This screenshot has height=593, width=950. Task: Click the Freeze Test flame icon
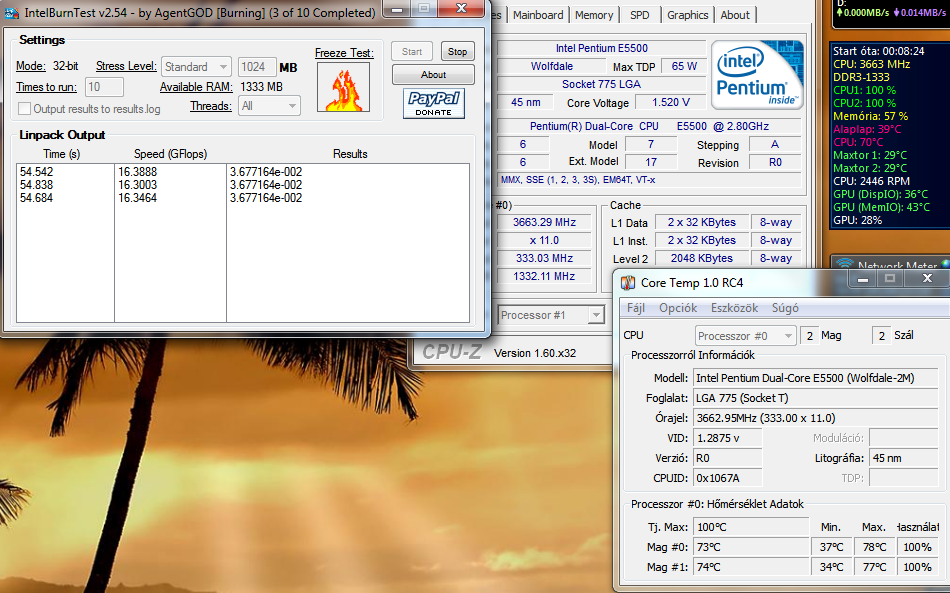point(344,87)
